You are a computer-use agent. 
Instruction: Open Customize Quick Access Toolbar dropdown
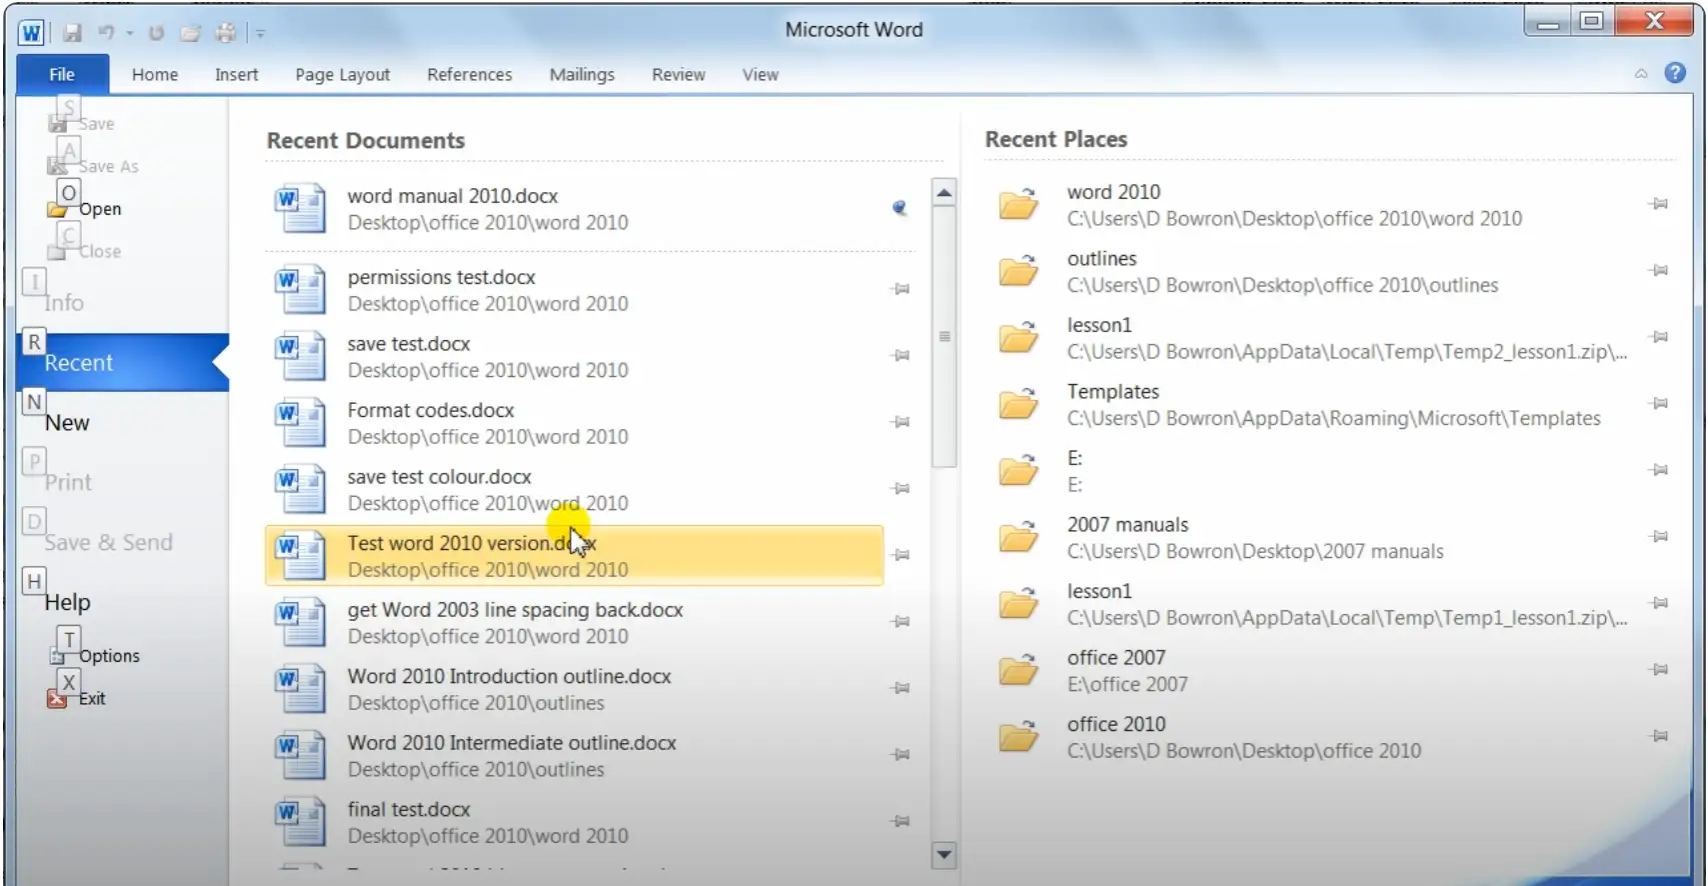tap(260, 33)
